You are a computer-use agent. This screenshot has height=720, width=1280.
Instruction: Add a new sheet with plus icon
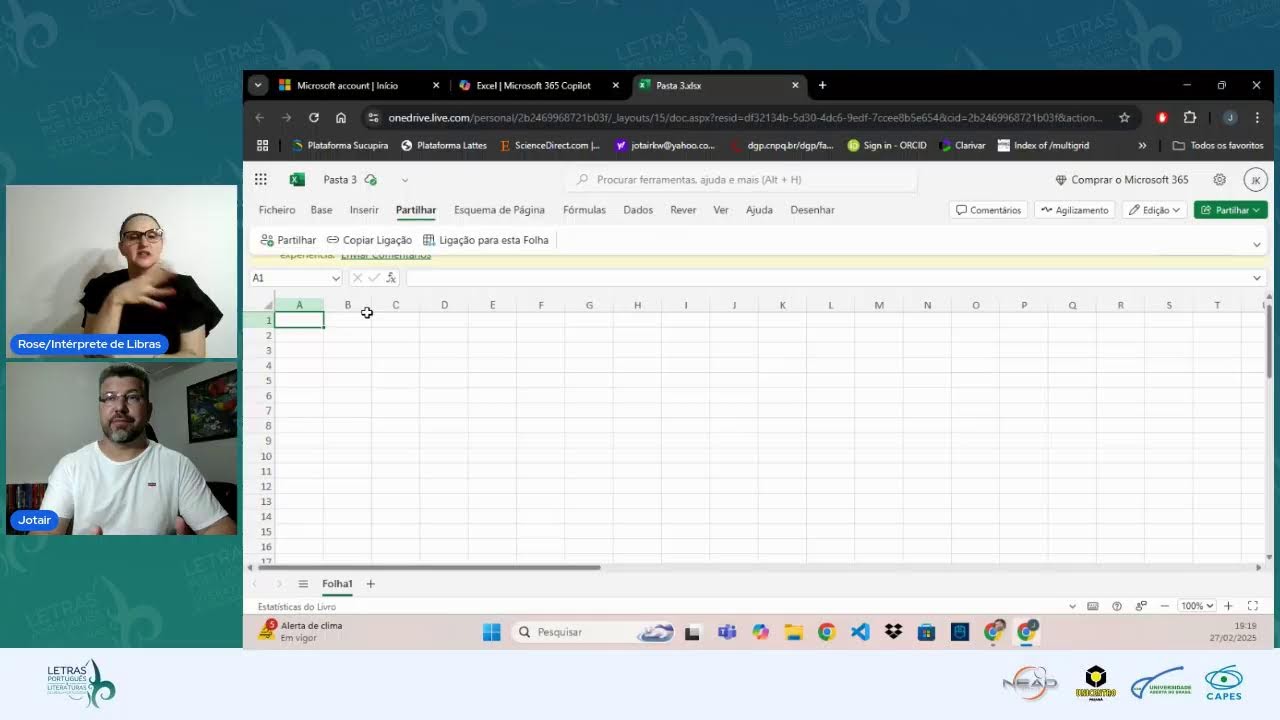370,584
